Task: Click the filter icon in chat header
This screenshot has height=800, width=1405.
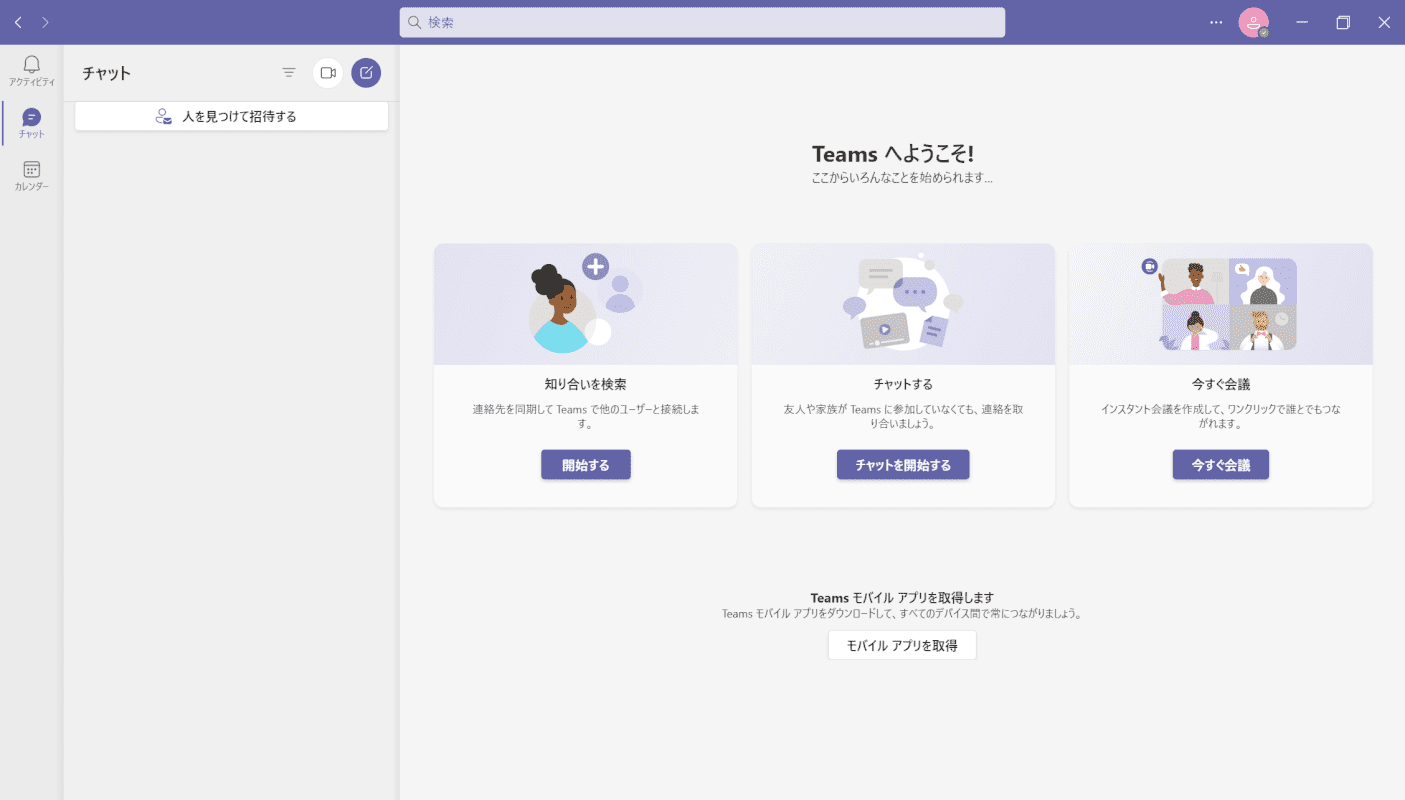Action: click(289, 73)
